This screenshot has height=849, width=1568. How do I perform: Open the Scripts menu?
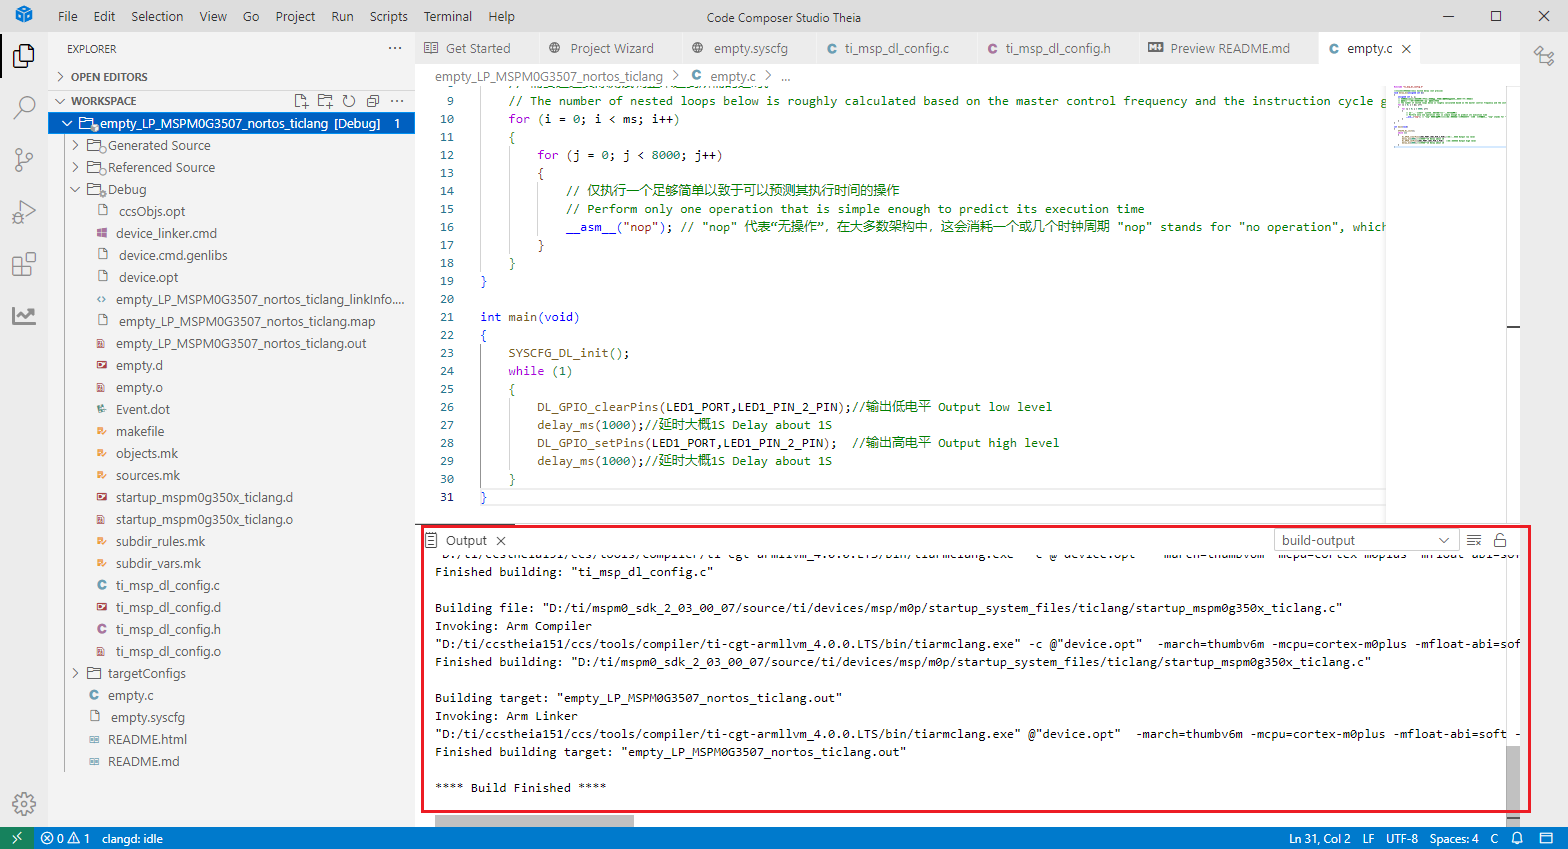(389, 17)
